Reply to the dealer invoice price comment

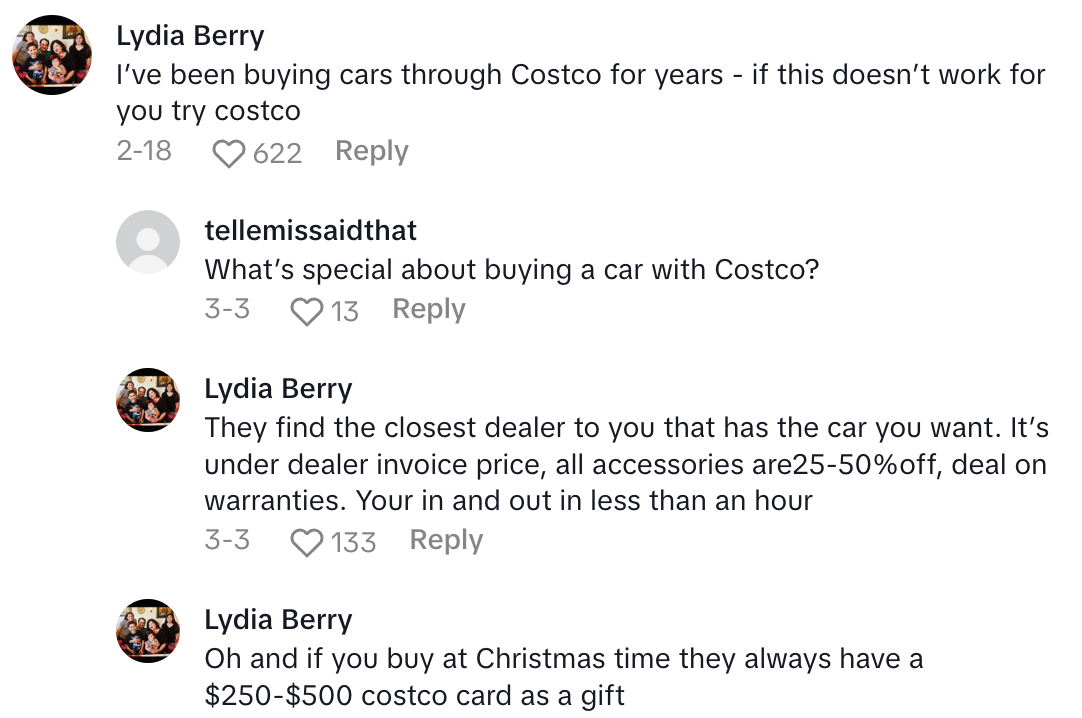coord(446,541)
